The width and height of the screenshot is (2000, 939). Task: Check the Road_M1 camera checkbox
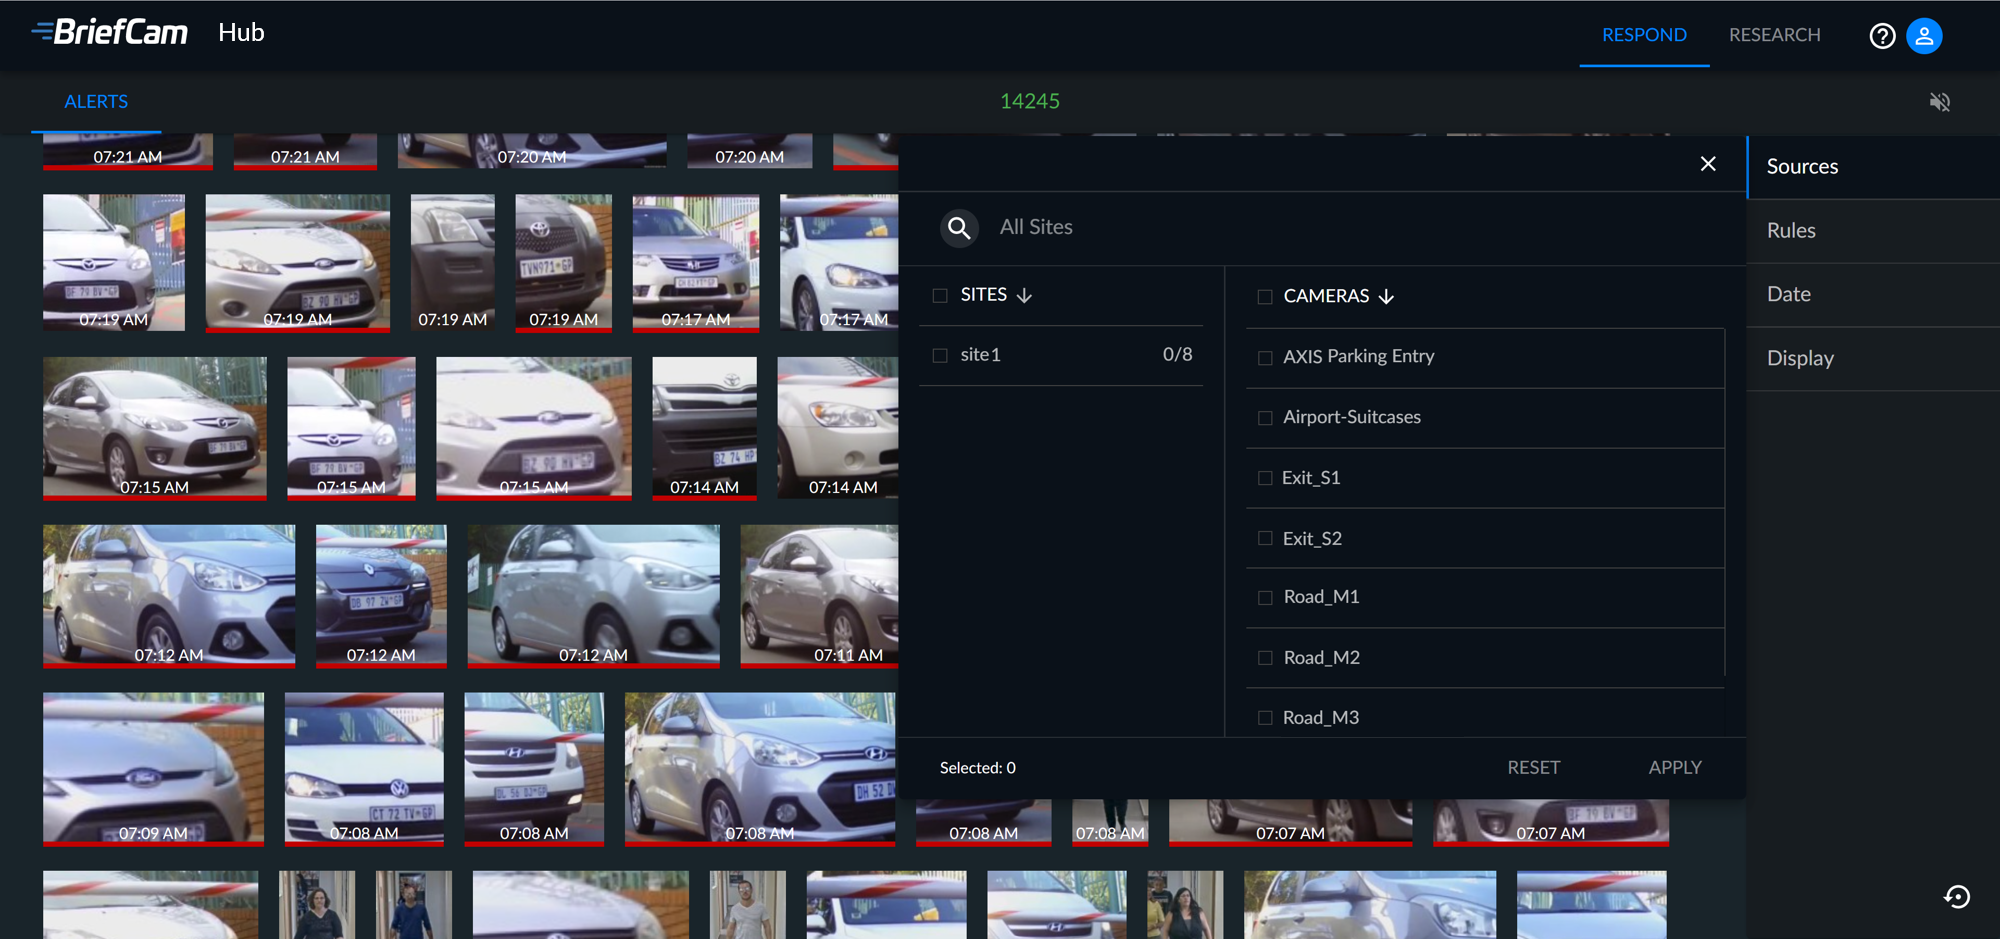1265,598
